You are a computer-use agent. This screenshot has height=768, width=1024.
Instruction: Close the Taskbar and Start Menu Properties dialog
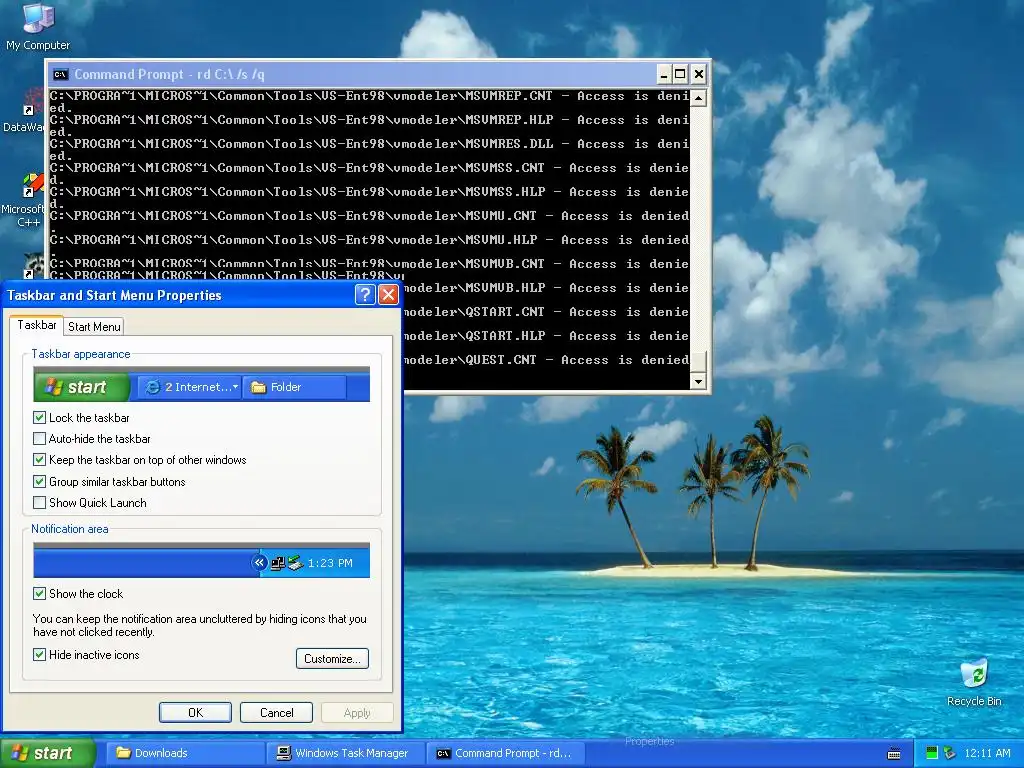[389, 295]
